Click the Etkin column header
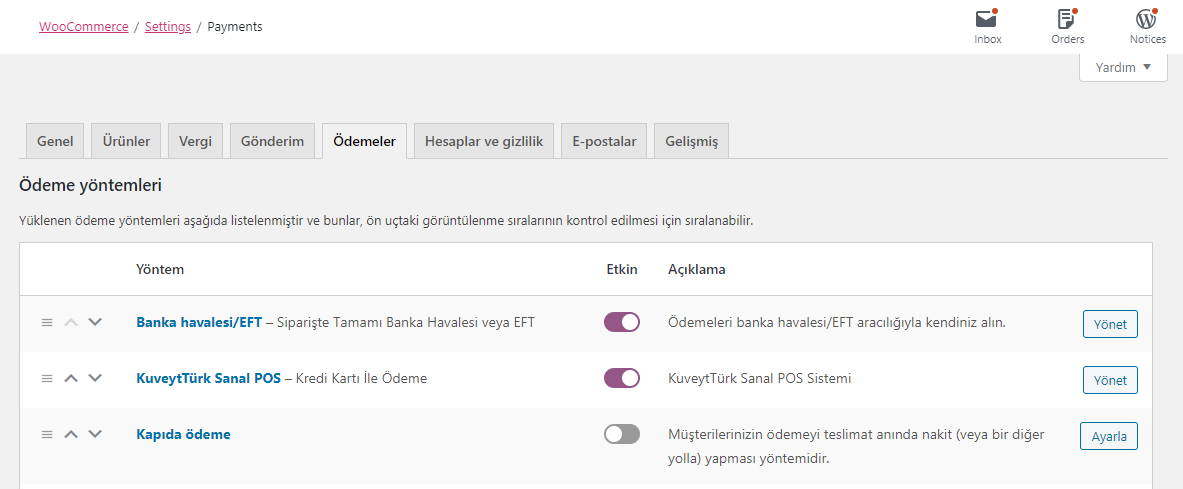The image size is (1183, 489). point(622,269)
